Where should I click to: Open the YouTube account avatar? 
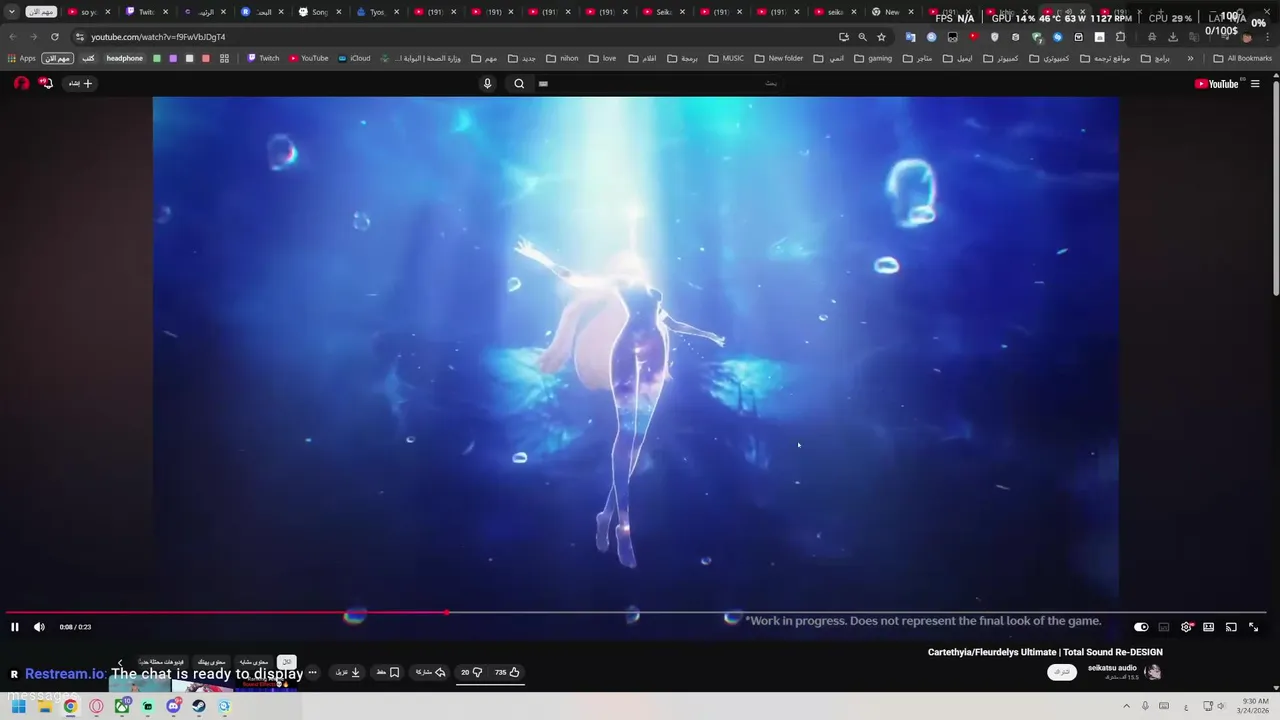click(x=21, y=83)
